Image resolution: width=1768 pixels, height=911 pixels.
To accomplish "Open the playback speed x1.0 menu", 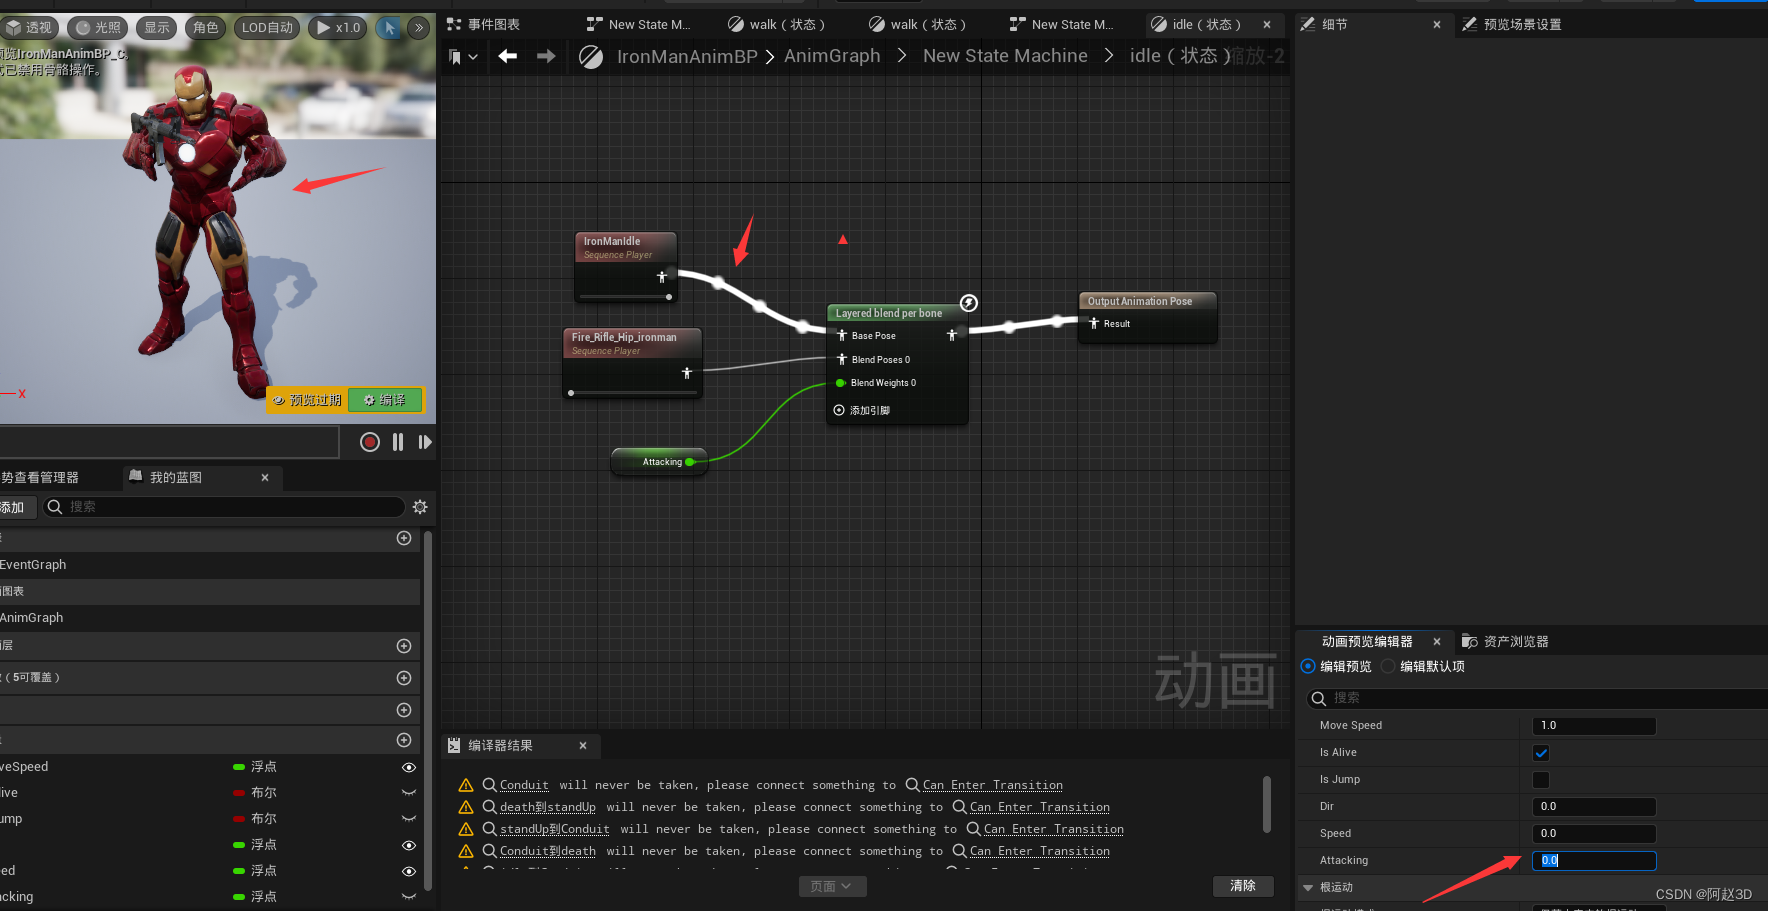I will (338, 28).
